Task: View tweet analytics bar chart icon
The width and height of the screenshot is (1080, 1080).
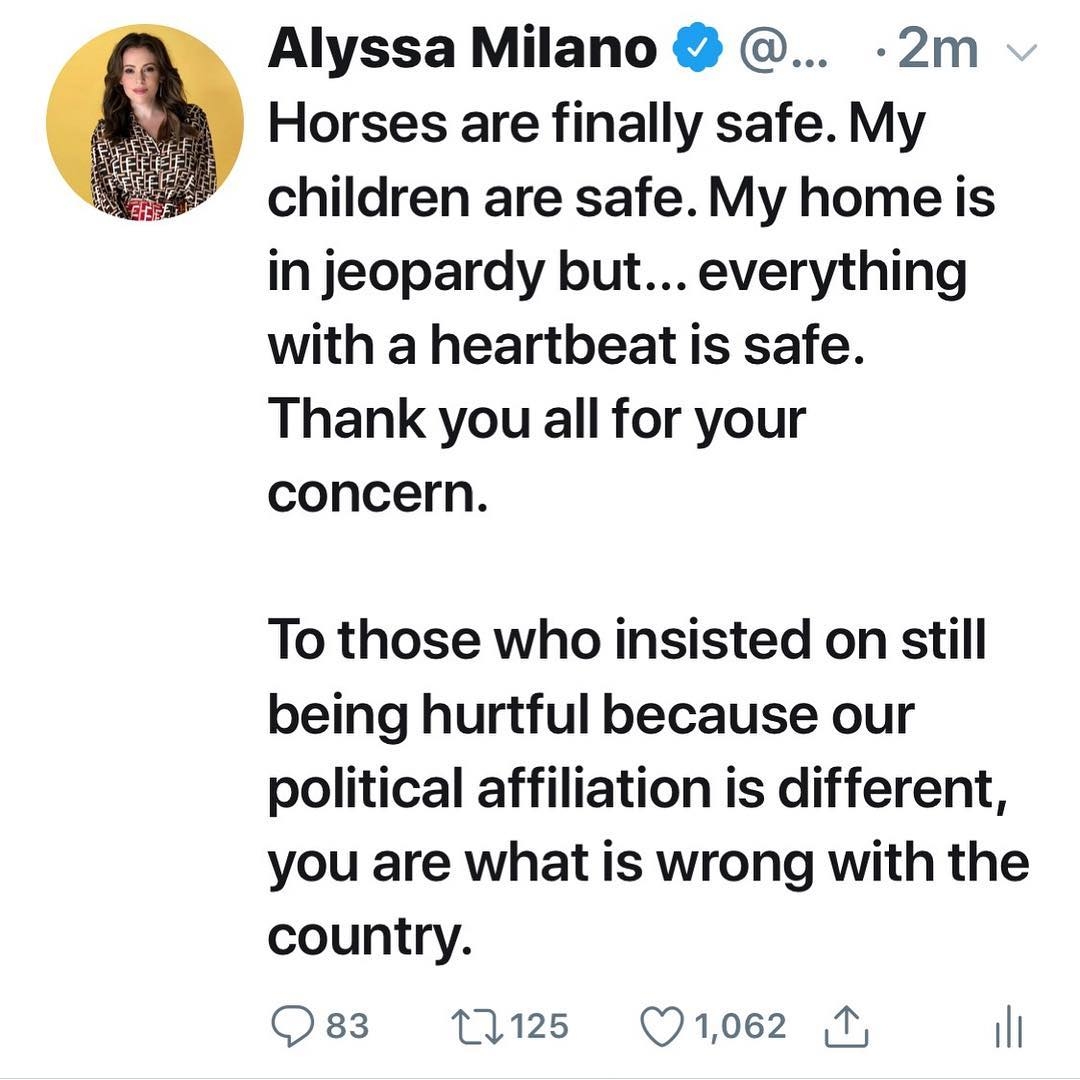Action: tap(1009, 1026)
